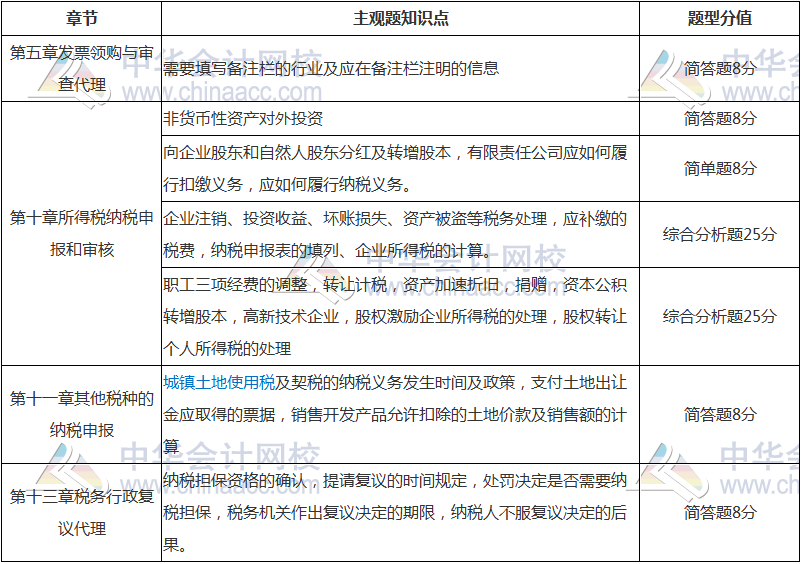Image resolution: width=801 pixels, height=564 pixels.
Task: Click the 城镇土地使用税 hyperlink
Action: click(219, 382)
